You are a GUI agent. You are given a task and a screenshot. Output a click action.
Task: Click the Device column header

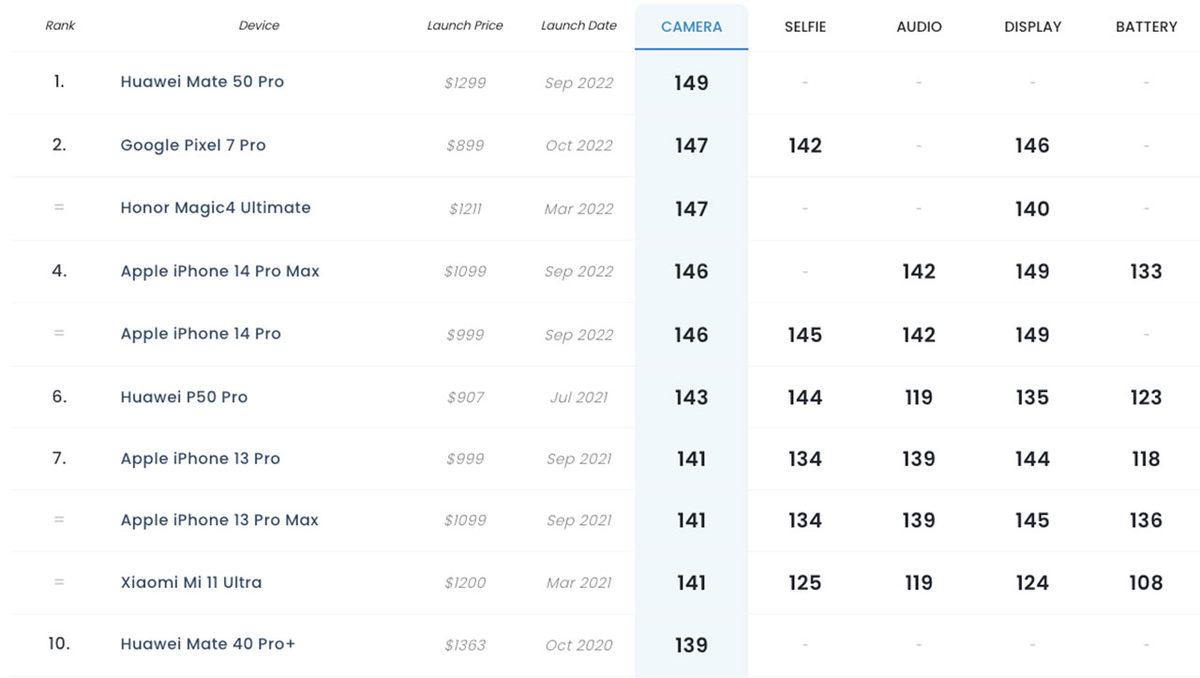click(259, 26)
